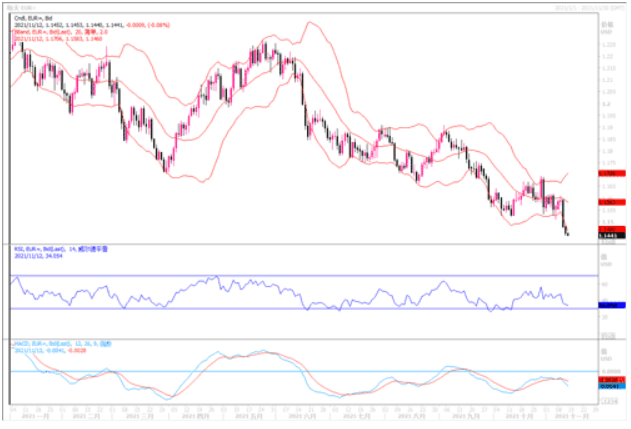Click the MACD zero horizontal line

[x=300, y=371]
